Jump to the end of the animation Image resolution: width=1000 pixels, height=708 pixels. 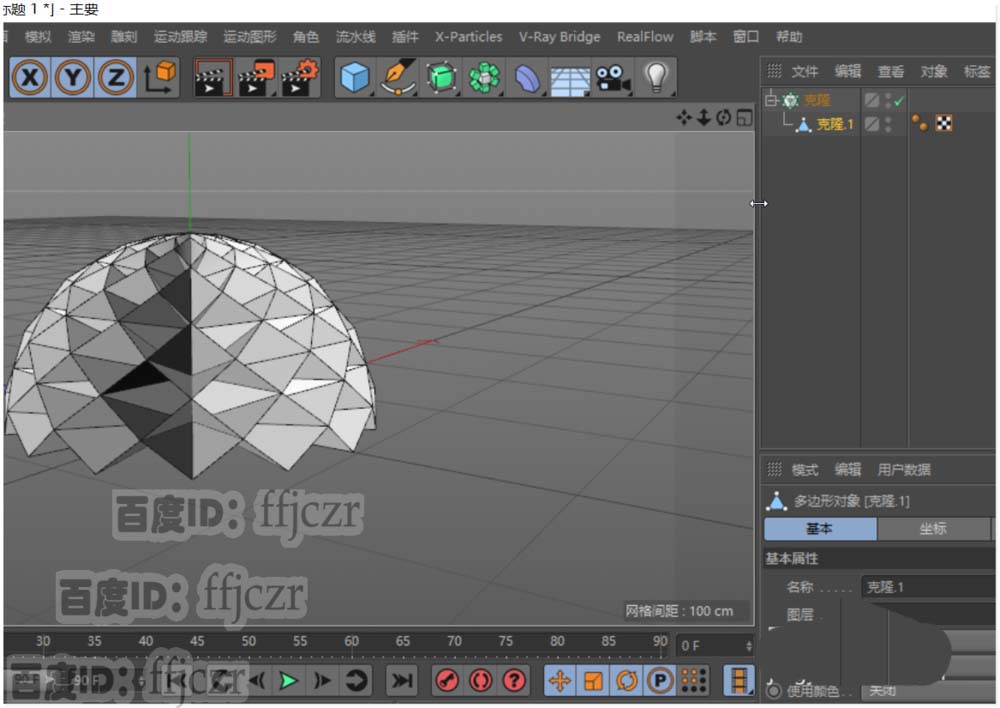402,681
